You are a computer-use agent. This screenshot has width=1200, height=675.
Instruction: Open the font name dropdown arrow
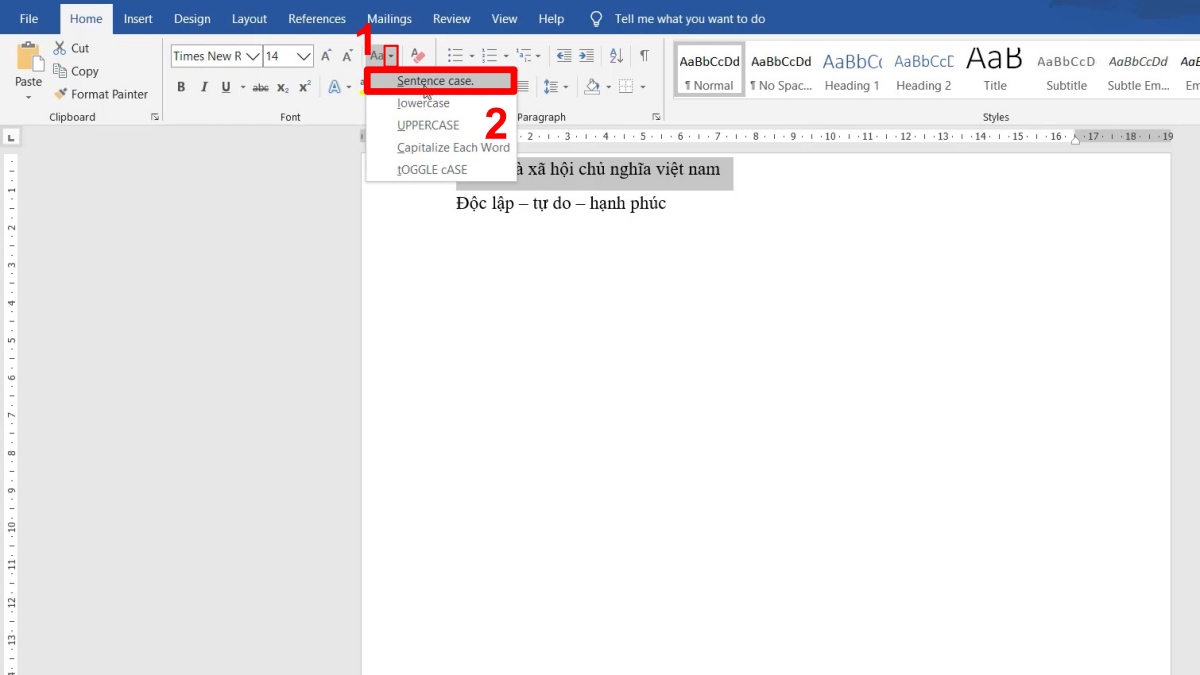tap(253, 56)
